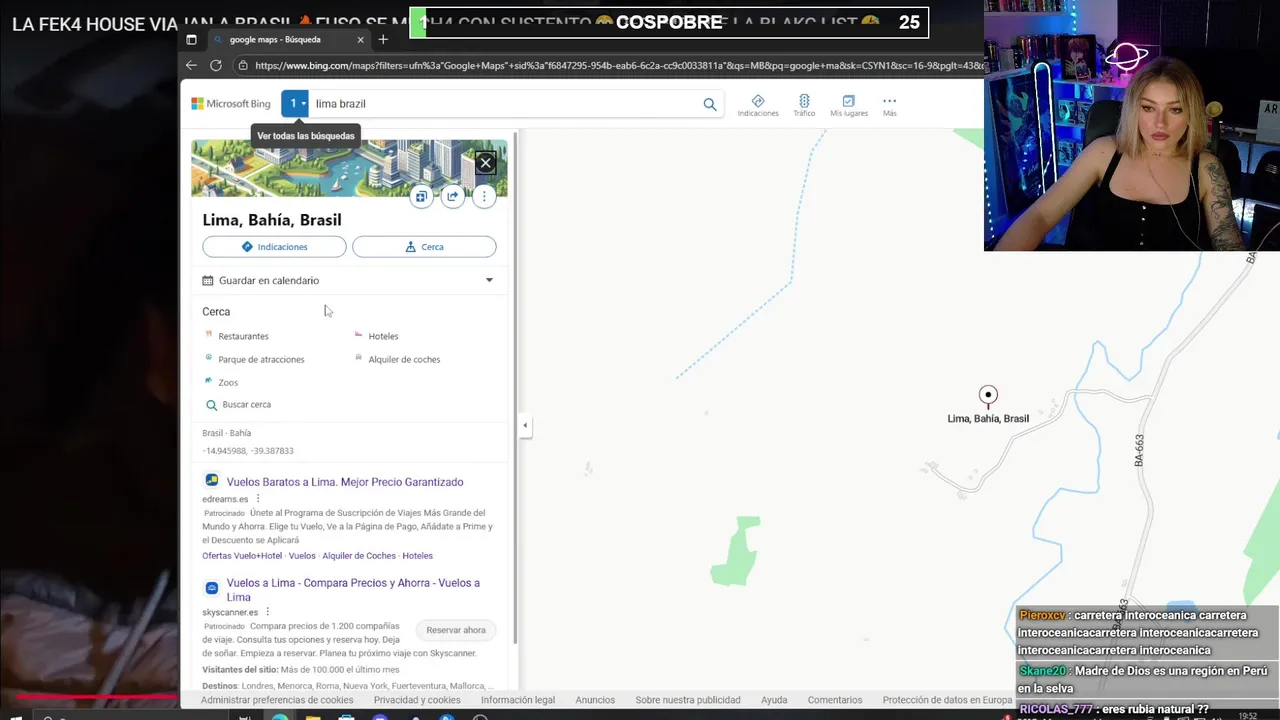Viewport: 1280px width, 720px height.
Task: Click the "Reservar ahora" button
Action: [x=456, y=630]
